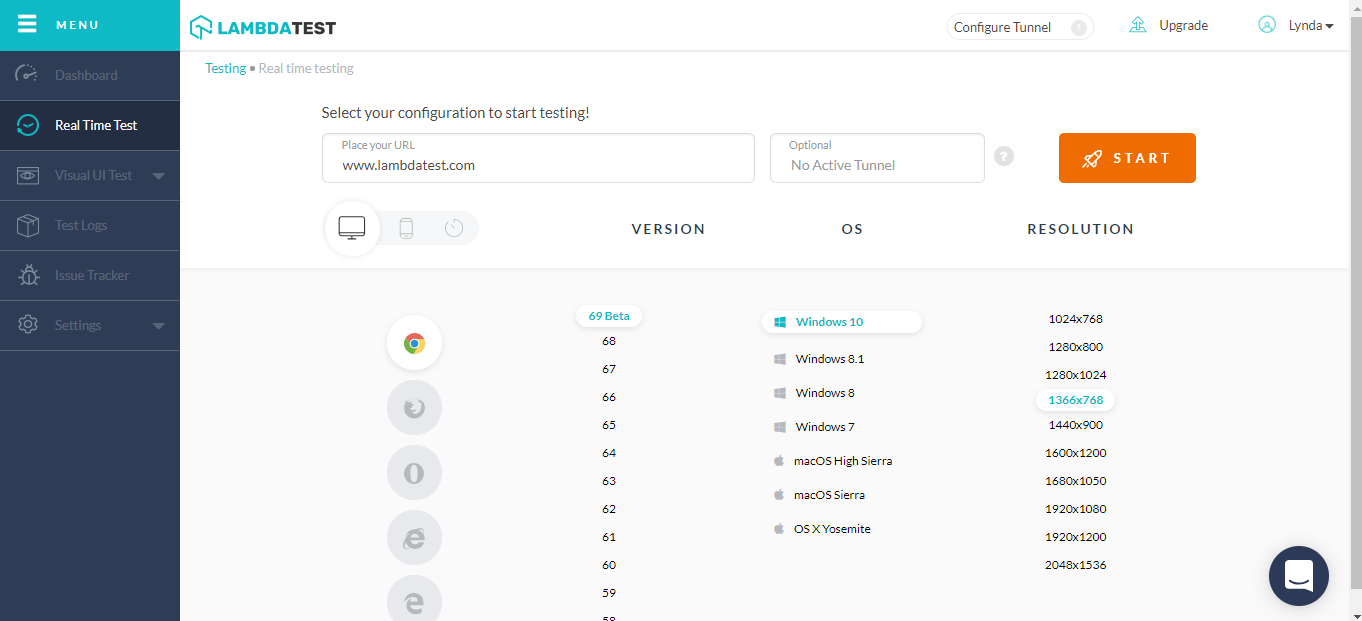Open the hamburger menu icon
1362x621 pixels.
point(27,24)
